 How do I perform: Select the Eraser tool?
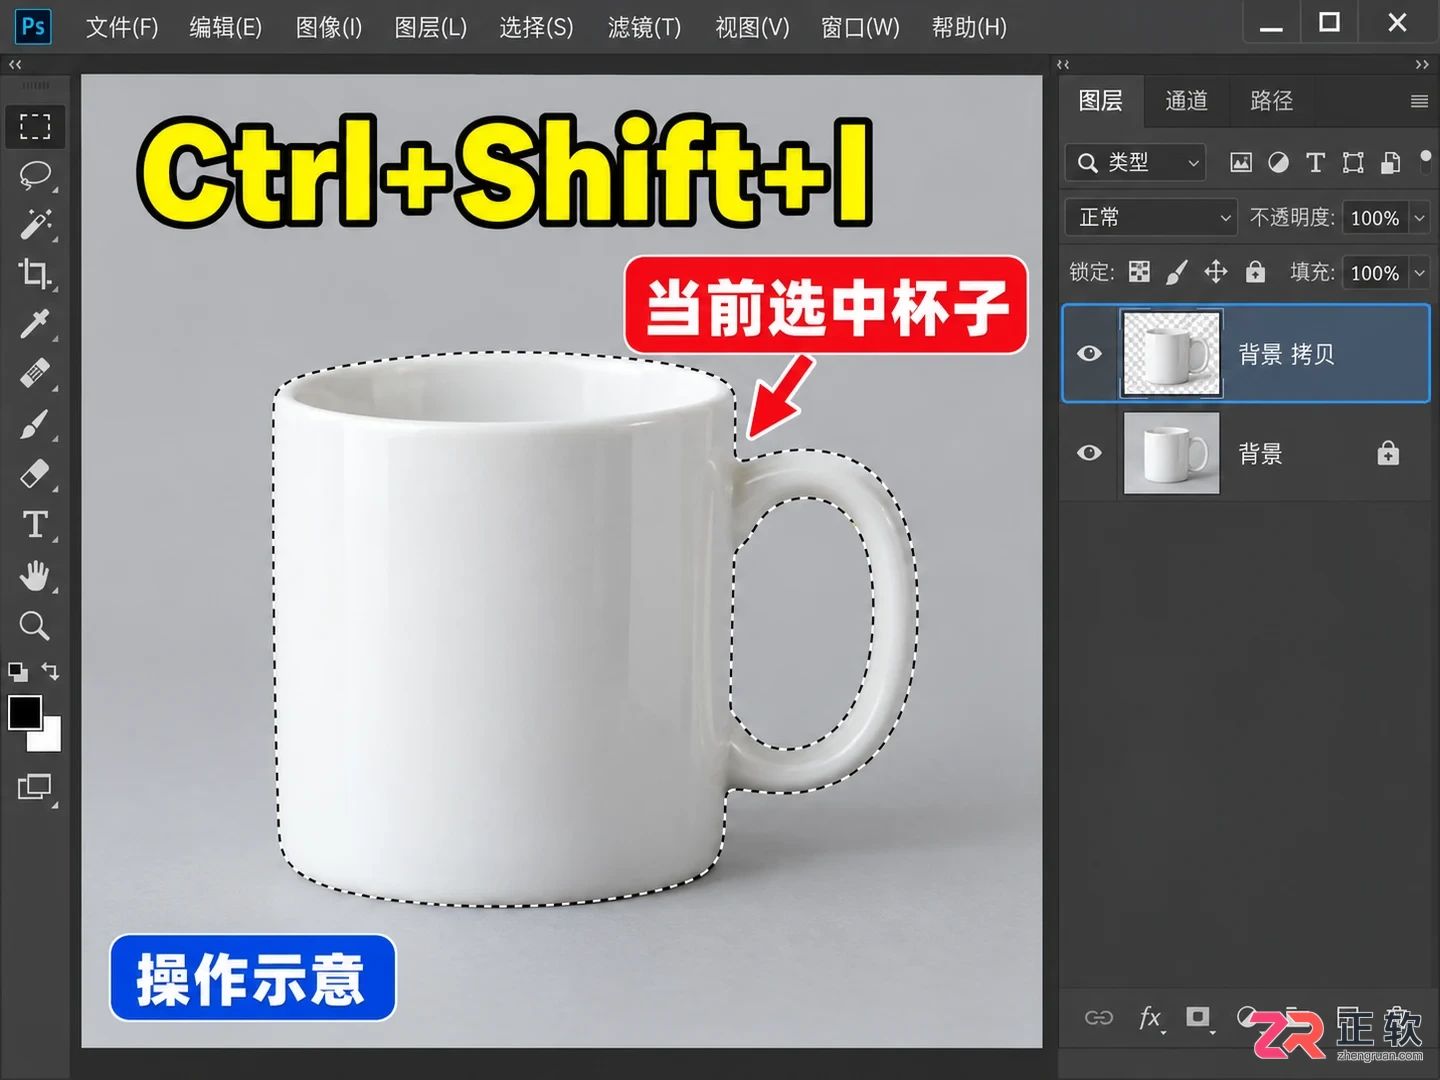coord(35,473)
